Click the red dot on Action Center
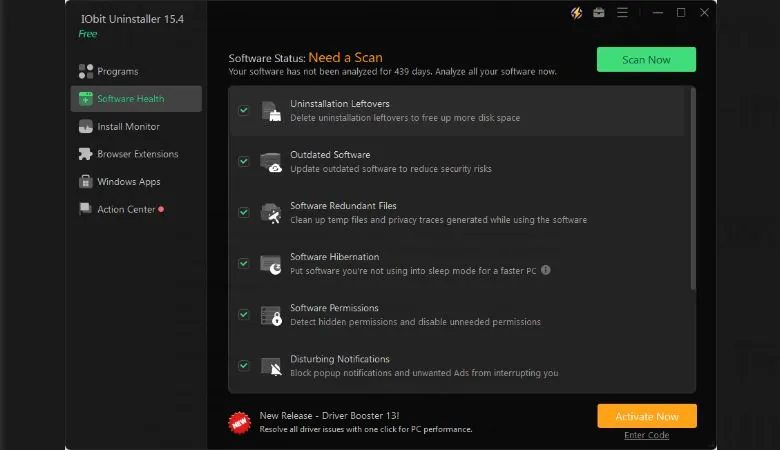The image size is (780, 450). tap(161, 209)
